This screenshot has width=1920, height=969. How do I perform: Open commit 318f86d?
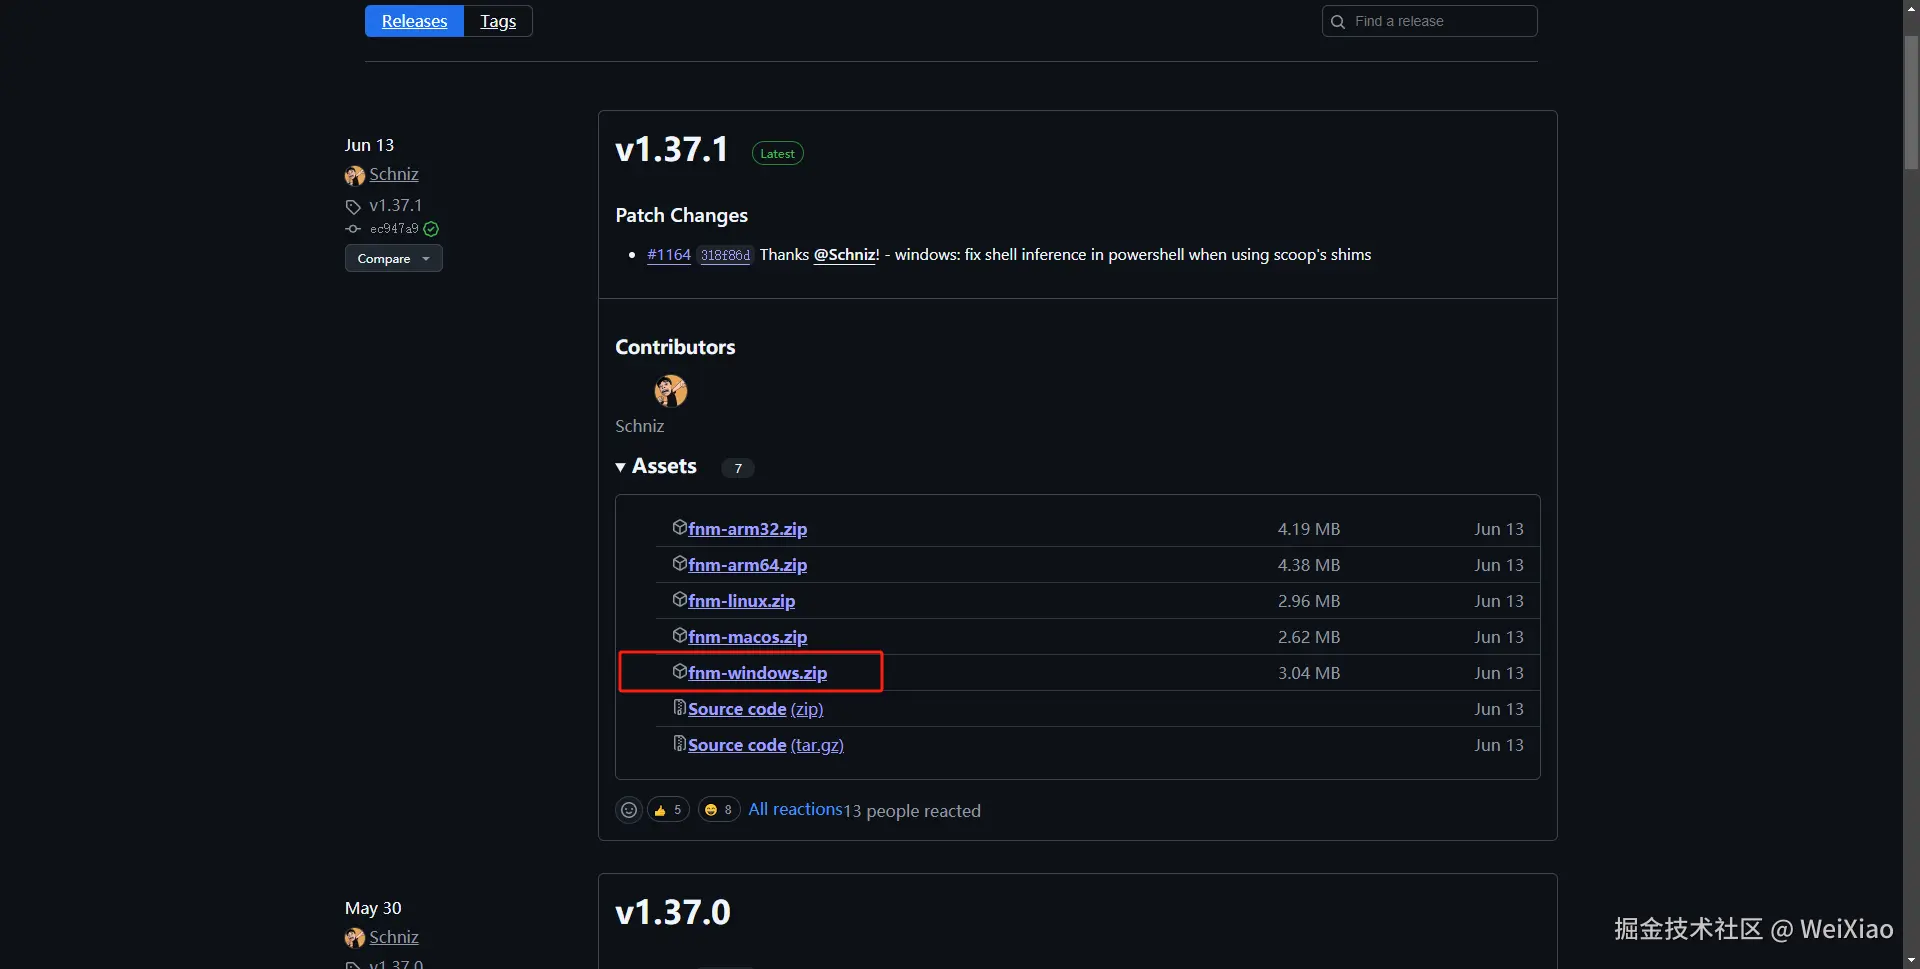pyautogui.click(x=725, y=255)
